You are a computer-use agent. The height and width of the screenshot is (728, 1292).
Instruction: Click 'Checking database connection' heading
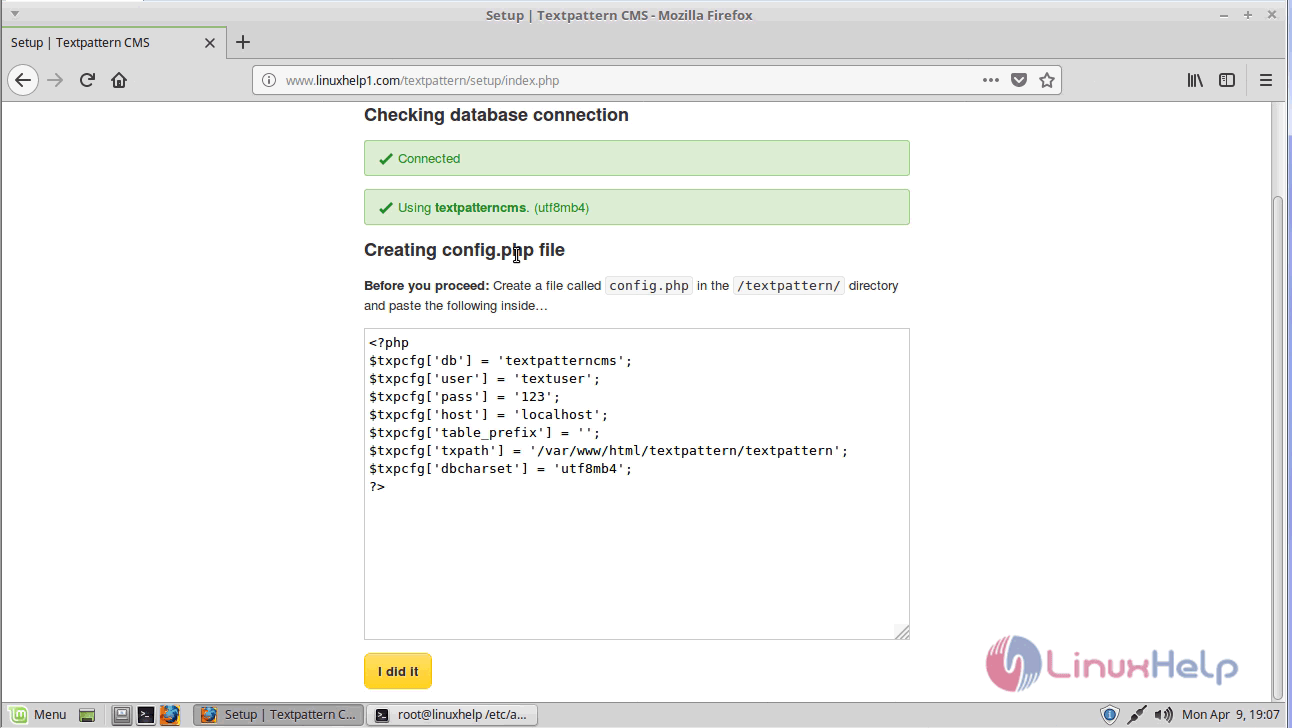tap(496, 115)
